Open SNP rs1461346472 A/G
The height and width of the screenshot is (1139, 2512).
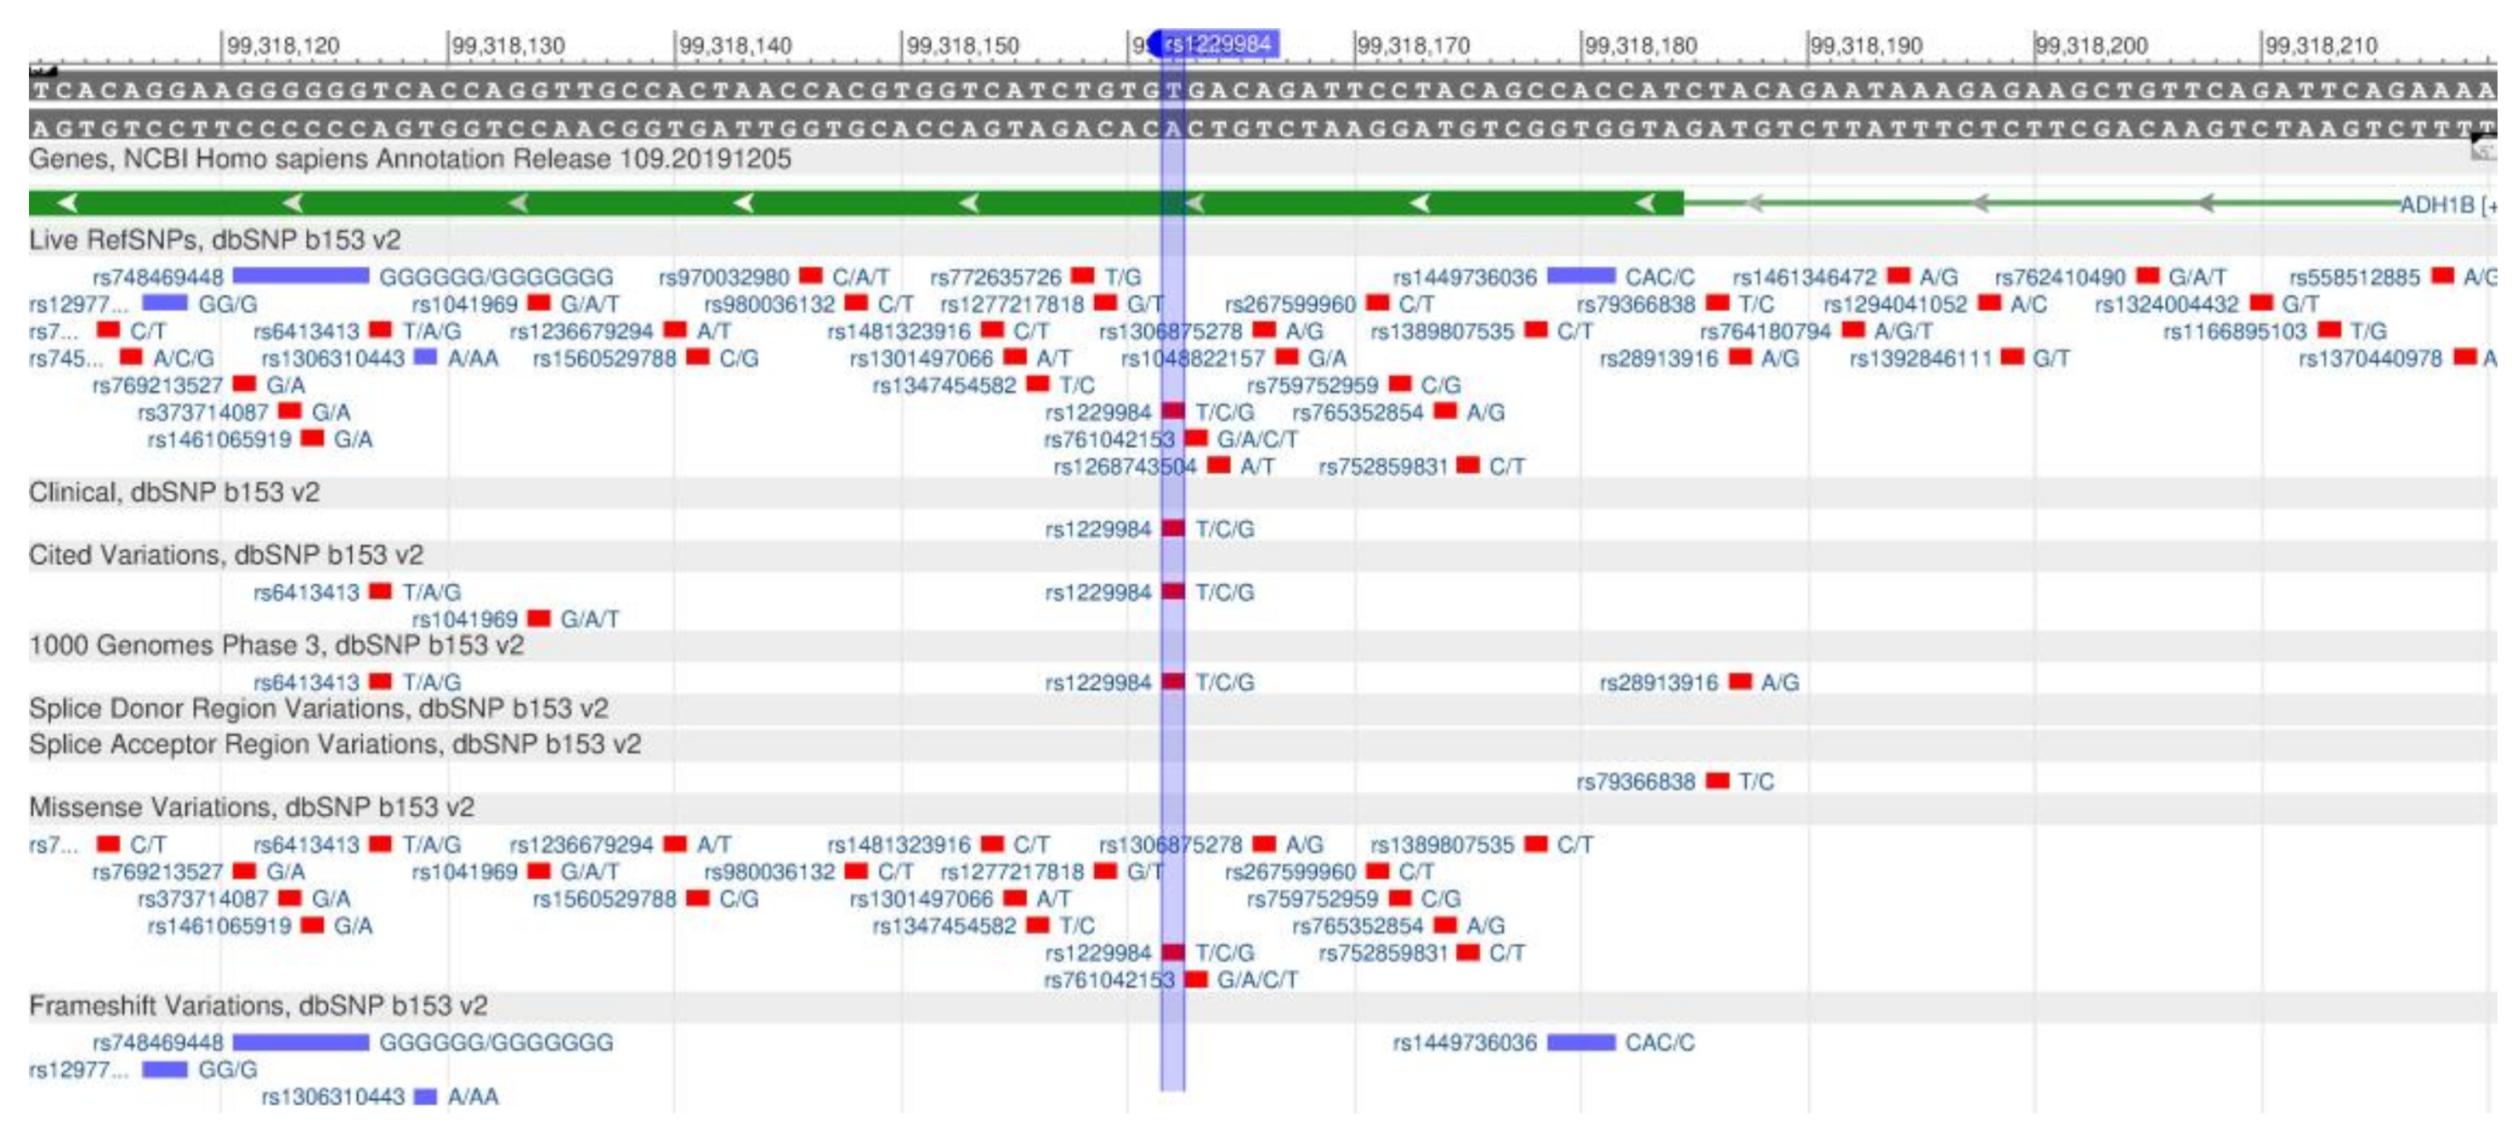[1846, 277]
